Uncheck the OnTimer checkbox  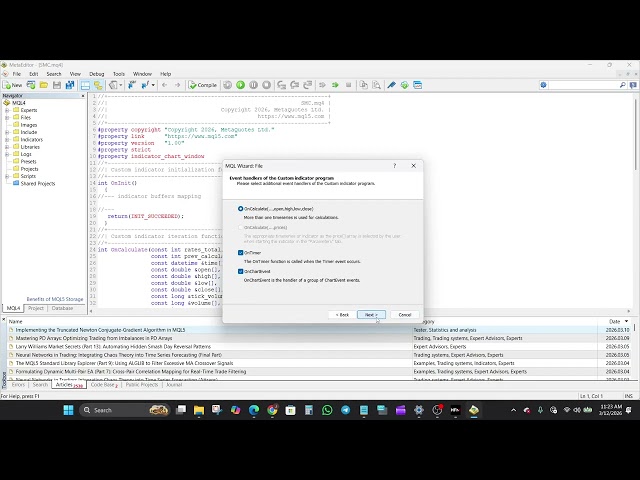[240, 253]
